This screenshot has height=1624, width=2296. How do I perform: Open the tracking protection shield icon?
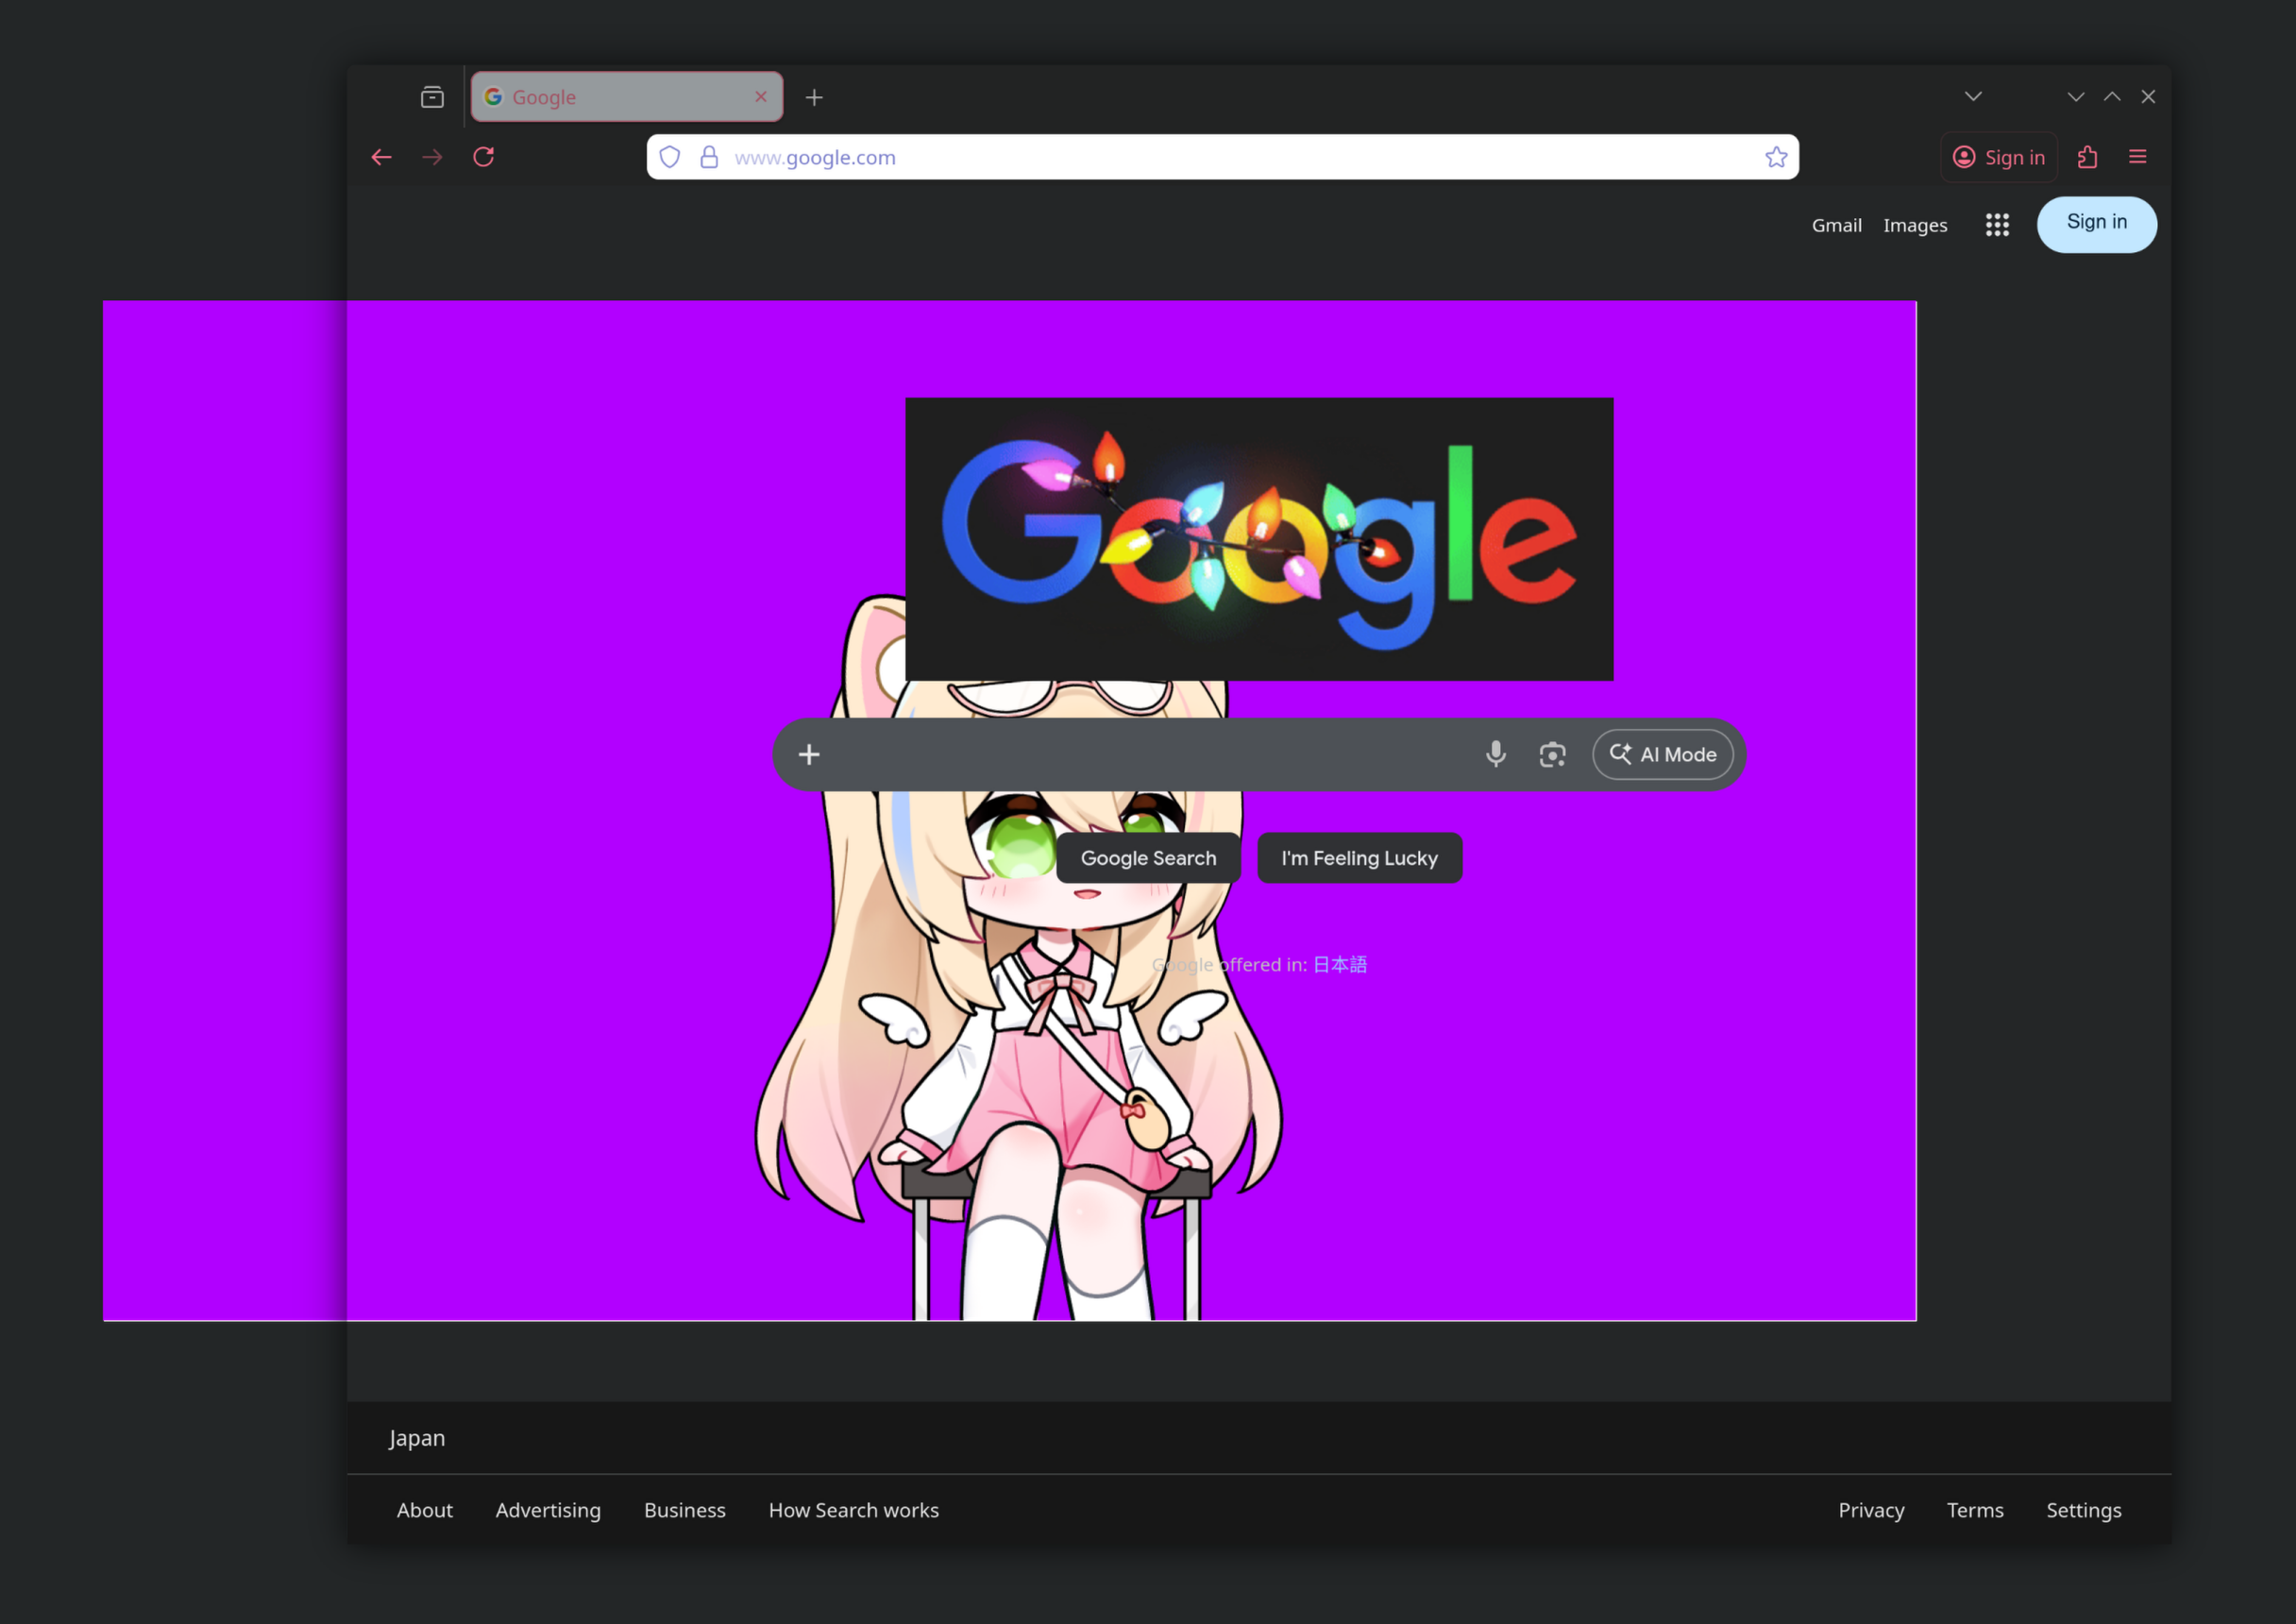[x=670, y=157]
